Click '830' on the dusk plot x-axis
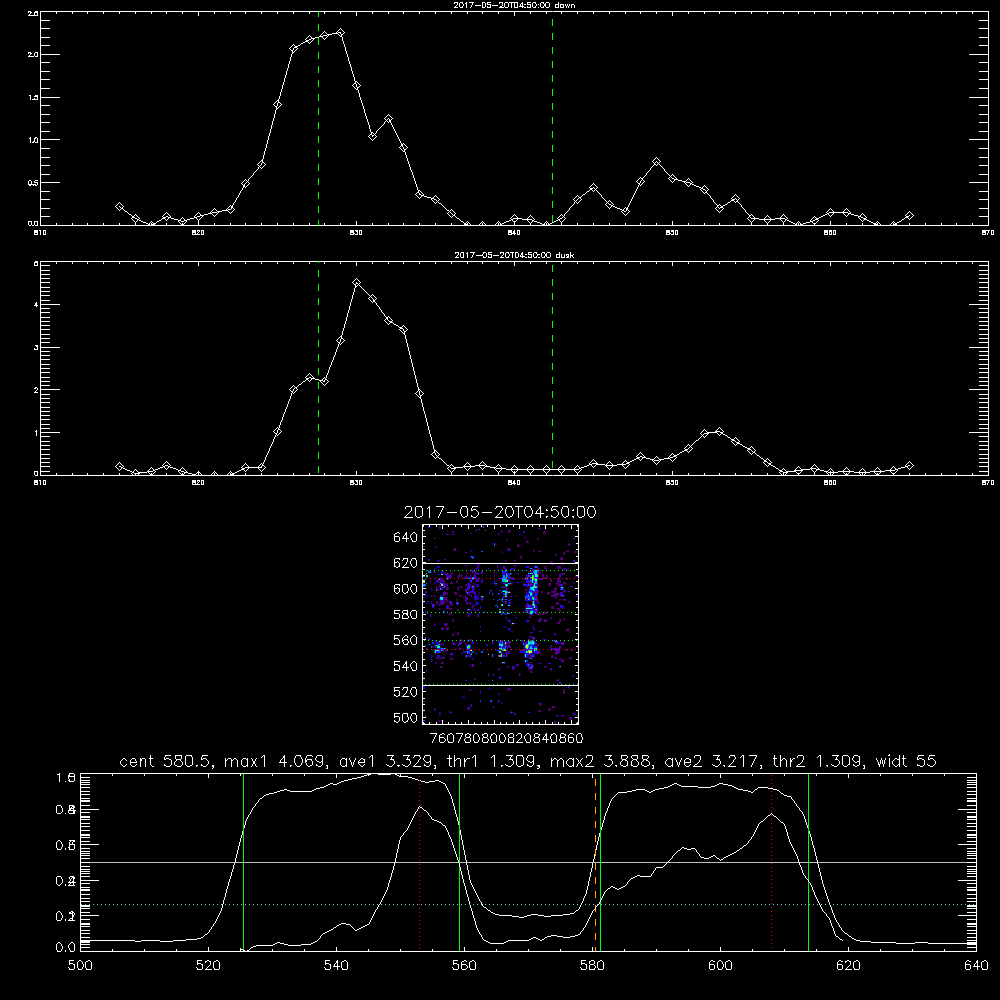The height and width of the screenshot is (1000, 1000). [x=356, y=483]
